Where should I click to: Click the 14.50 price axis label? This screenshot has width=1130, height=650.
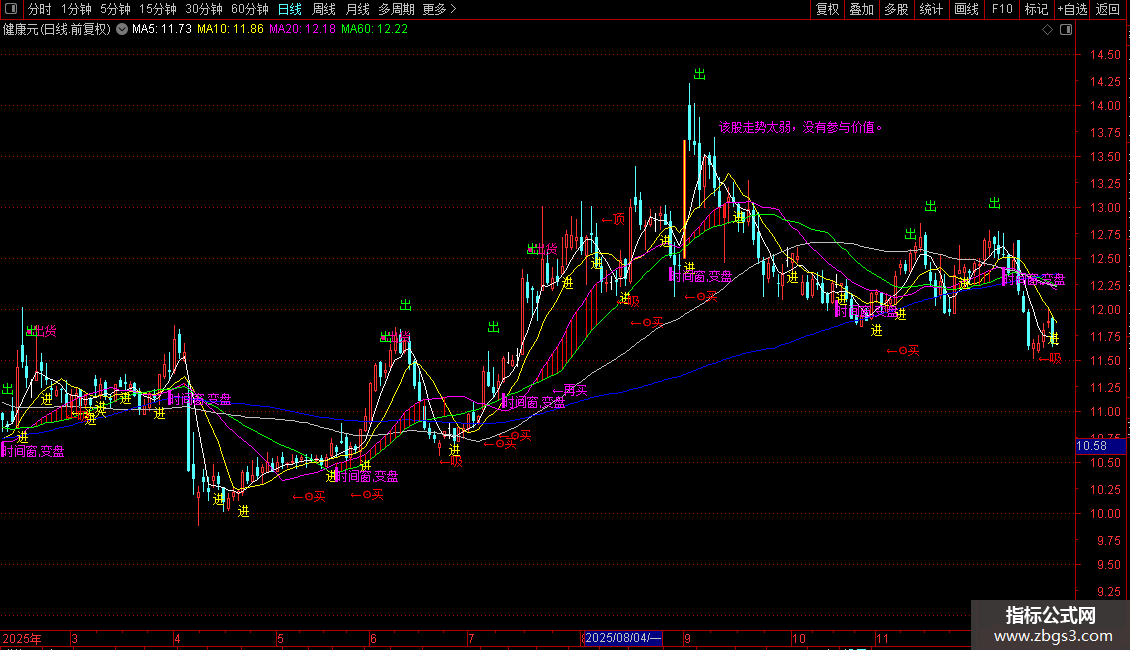click(1105, 55)
